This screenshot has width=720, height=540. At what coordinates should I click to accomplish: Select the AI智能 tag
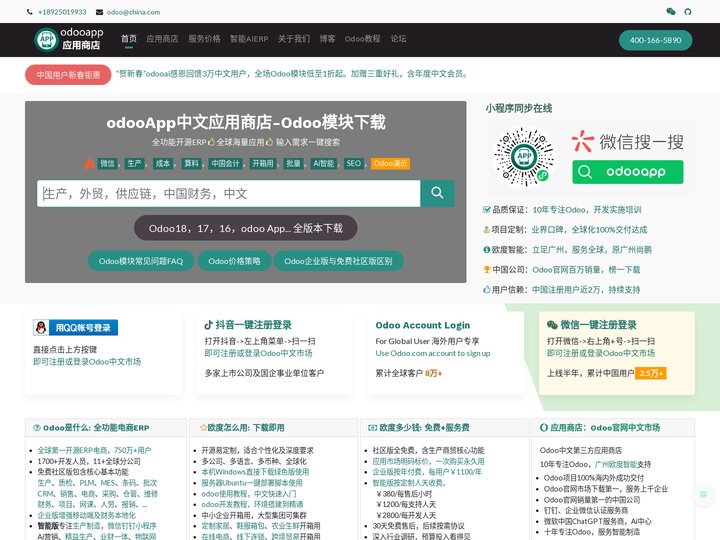324,163
